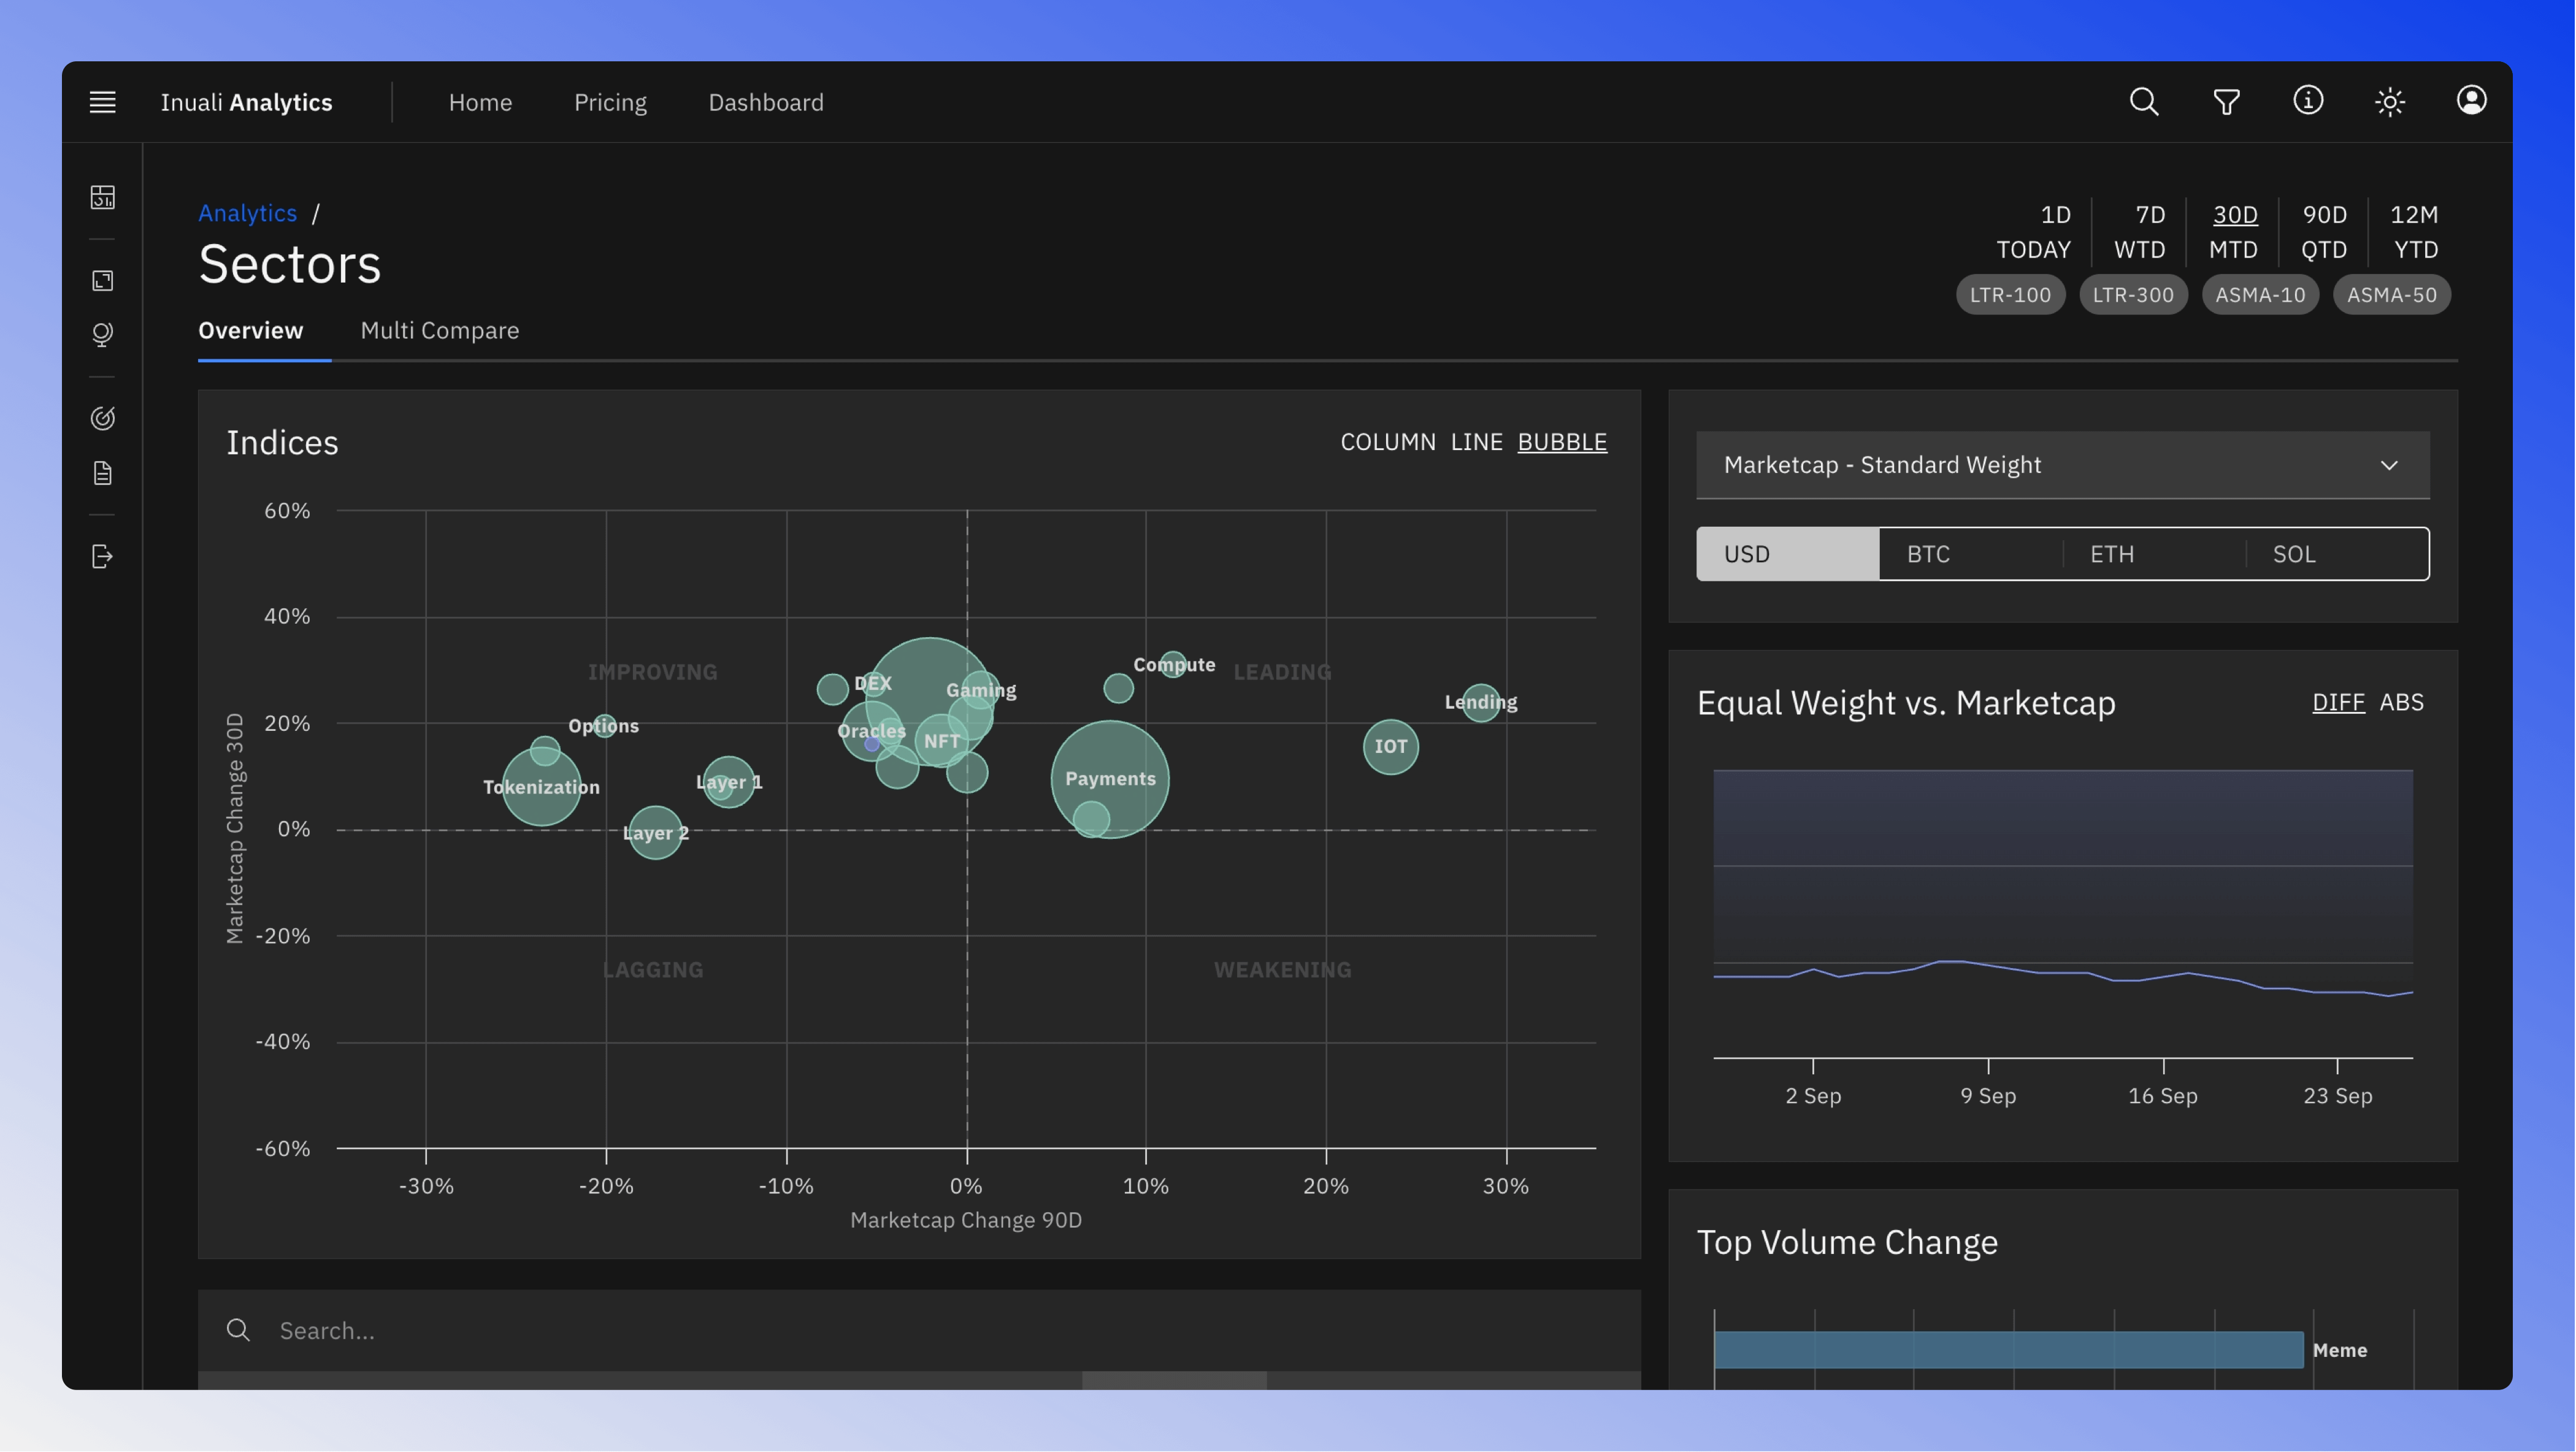Click the logout exit icon in sidebar
This screenshot has width=2576, height=1452.
click(102, 557)
